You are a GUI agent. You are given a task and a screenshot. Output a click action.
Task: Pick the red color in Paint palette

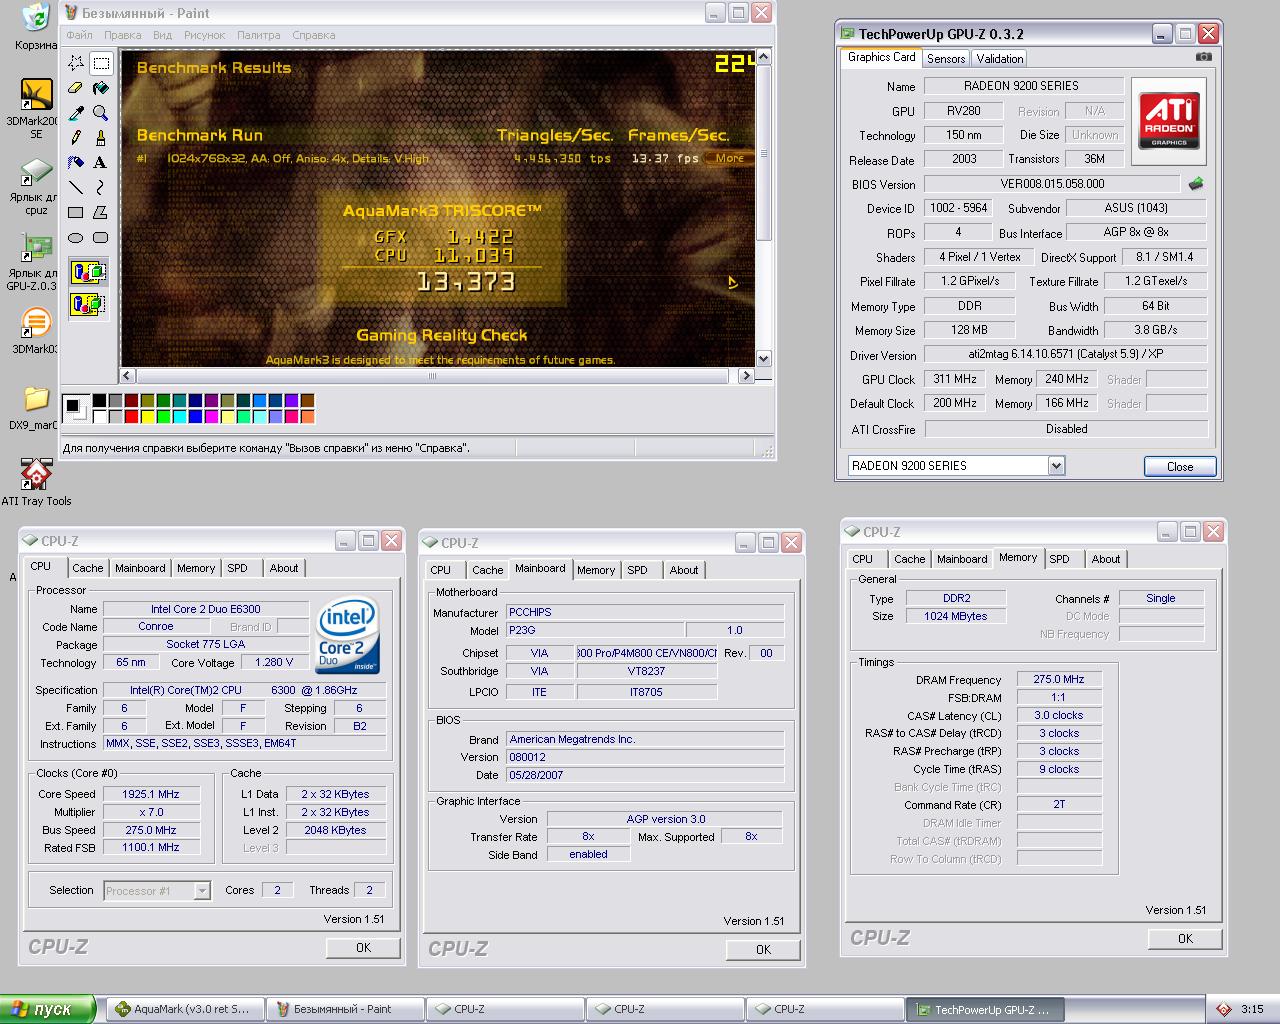point(131,416)
